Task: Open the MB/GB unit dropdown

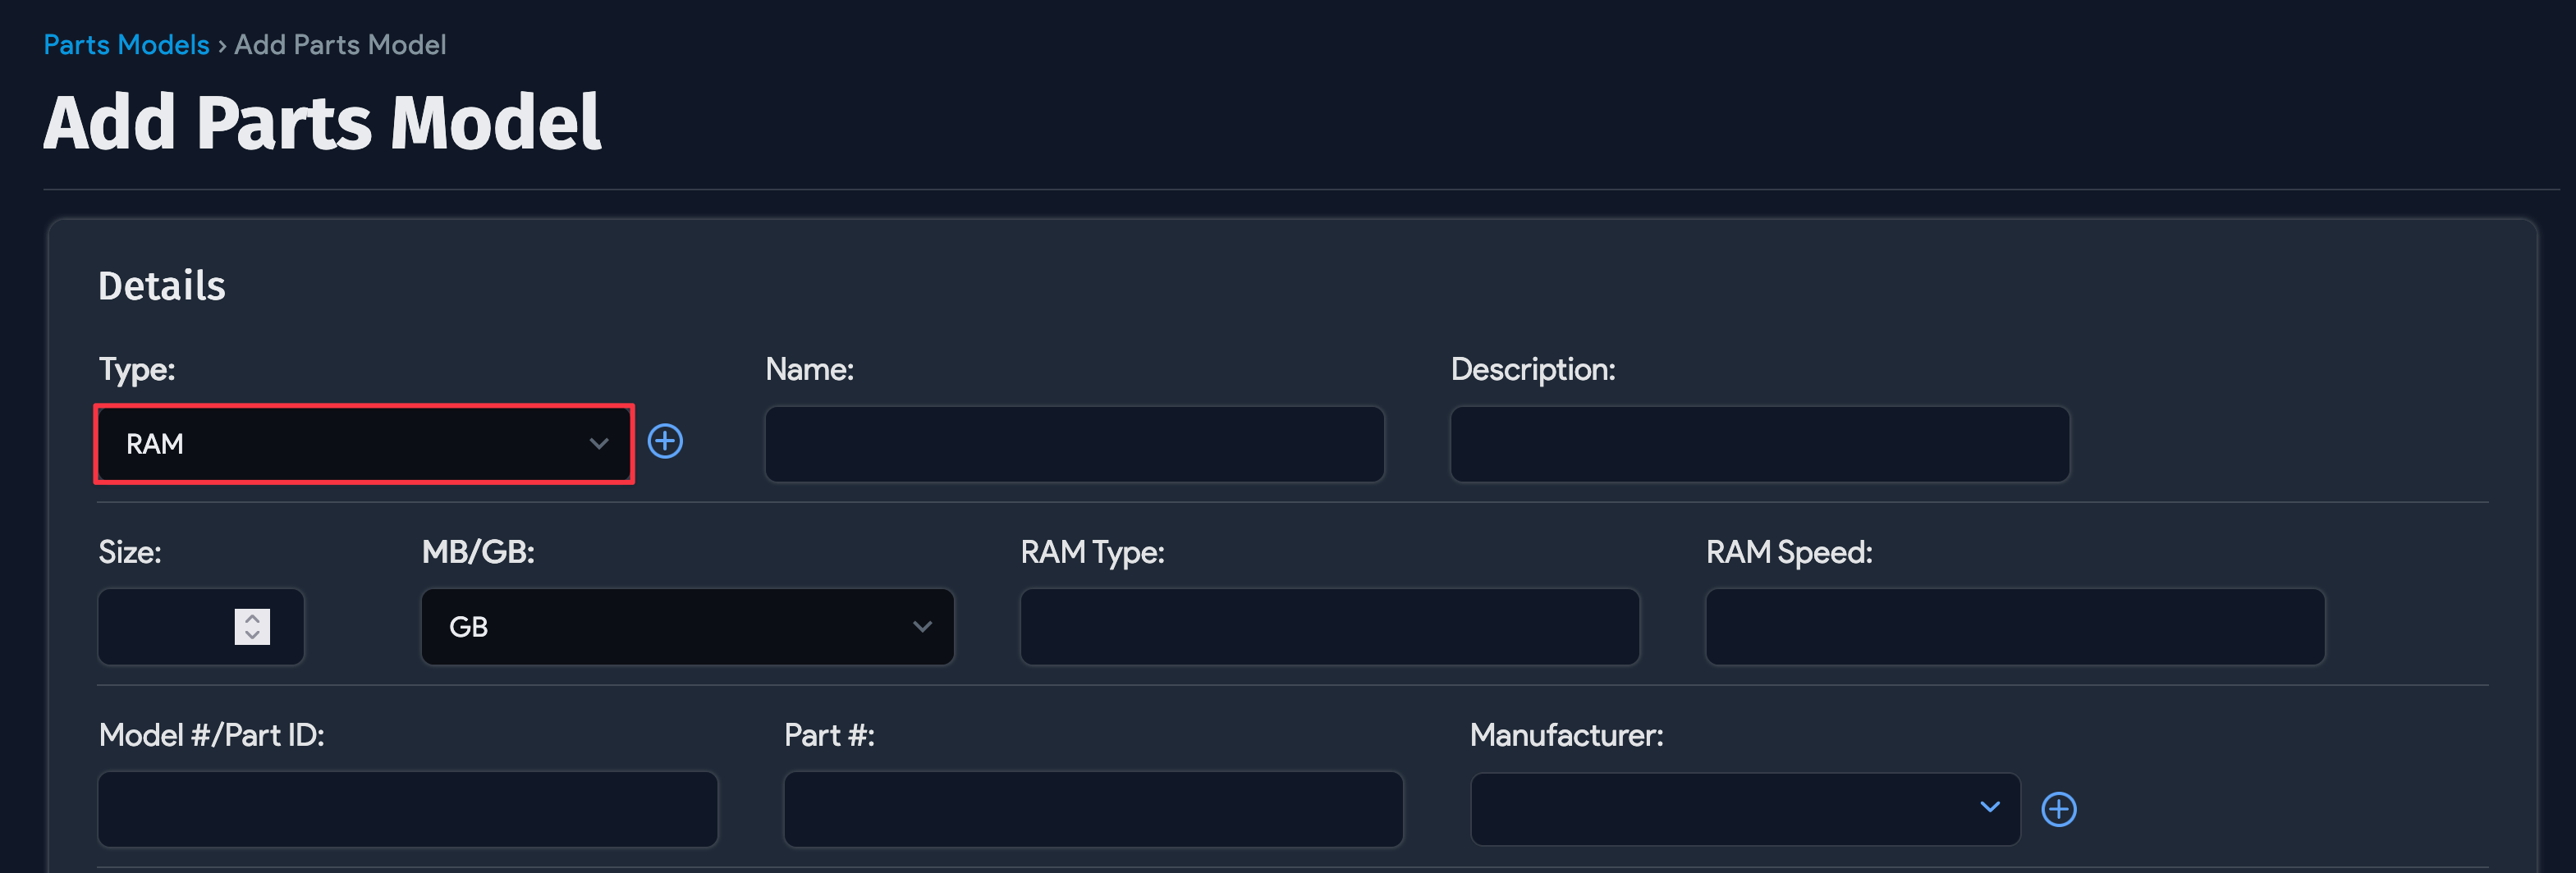Action: tap(687, 627)
